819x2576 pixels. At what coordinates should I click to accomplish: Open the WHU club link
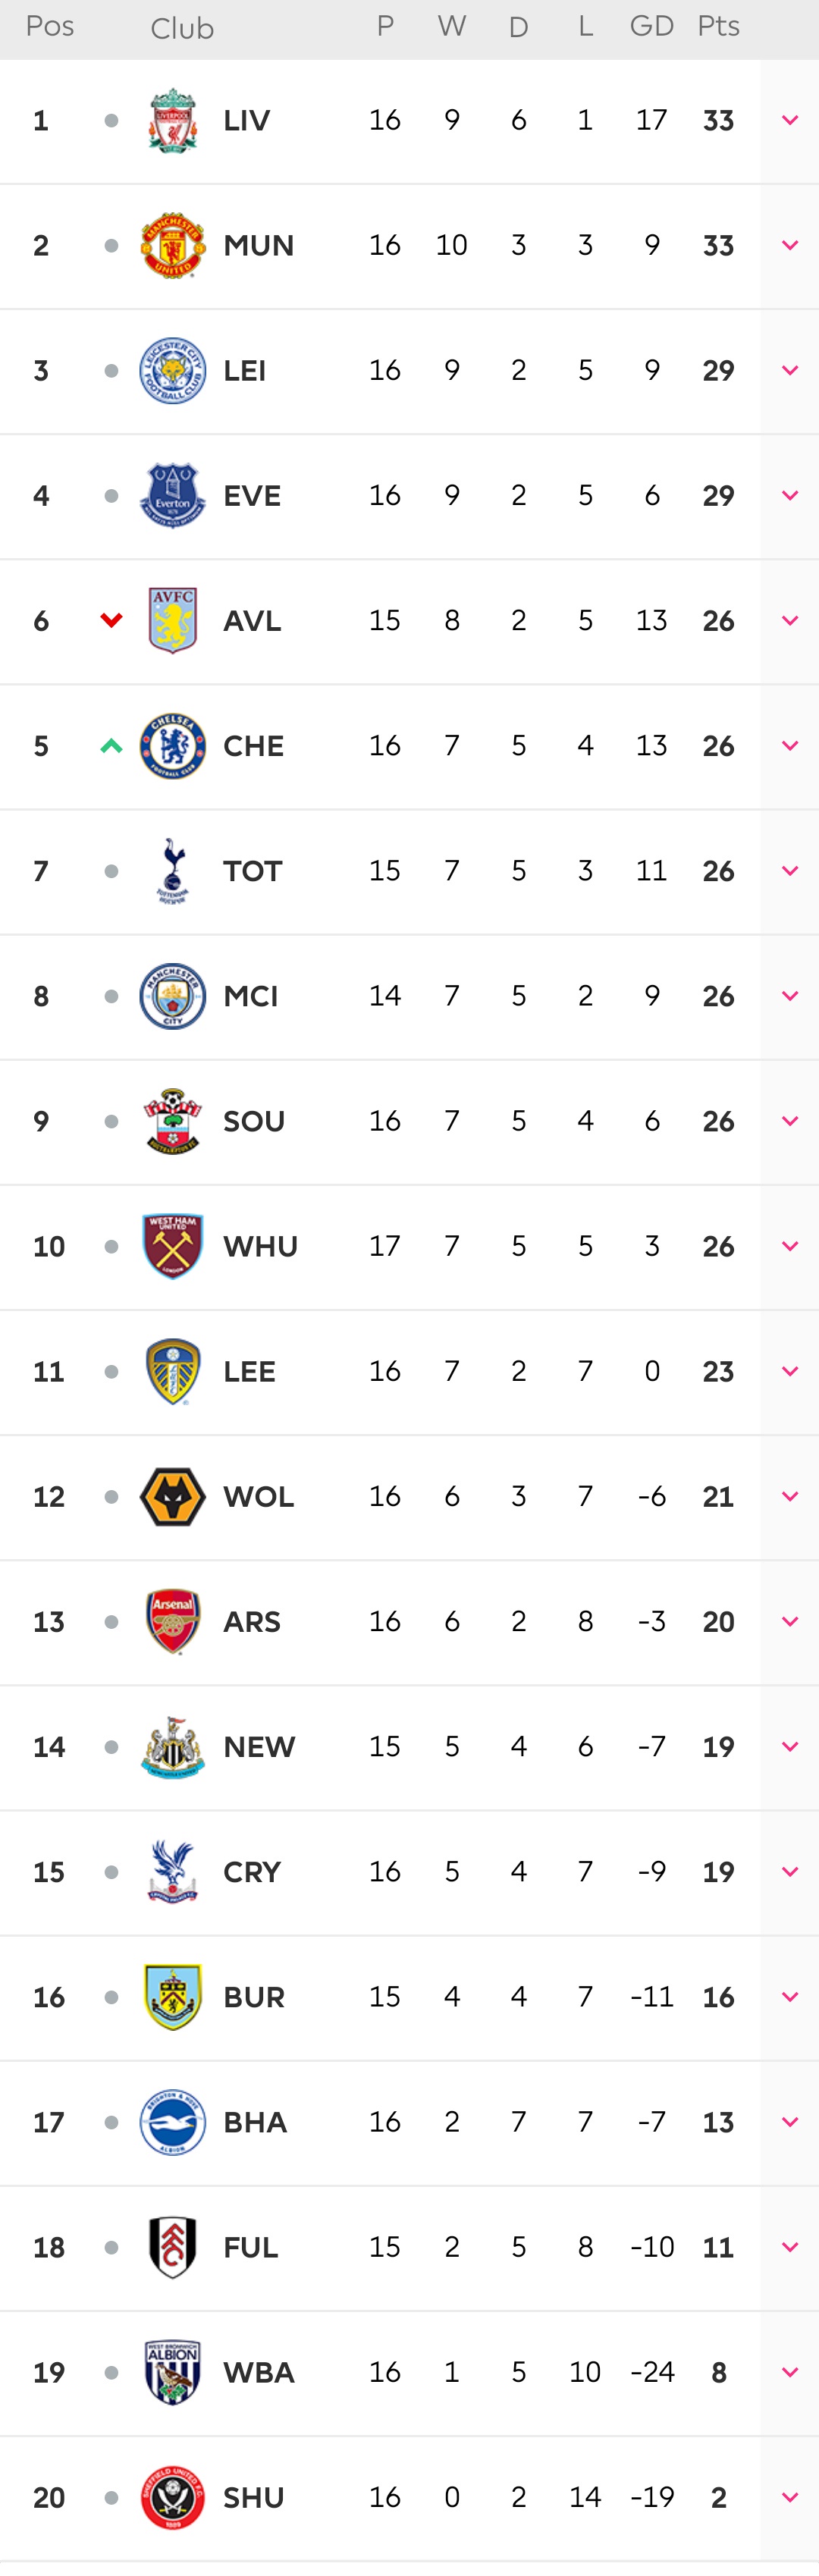[x=260, y=1247]
